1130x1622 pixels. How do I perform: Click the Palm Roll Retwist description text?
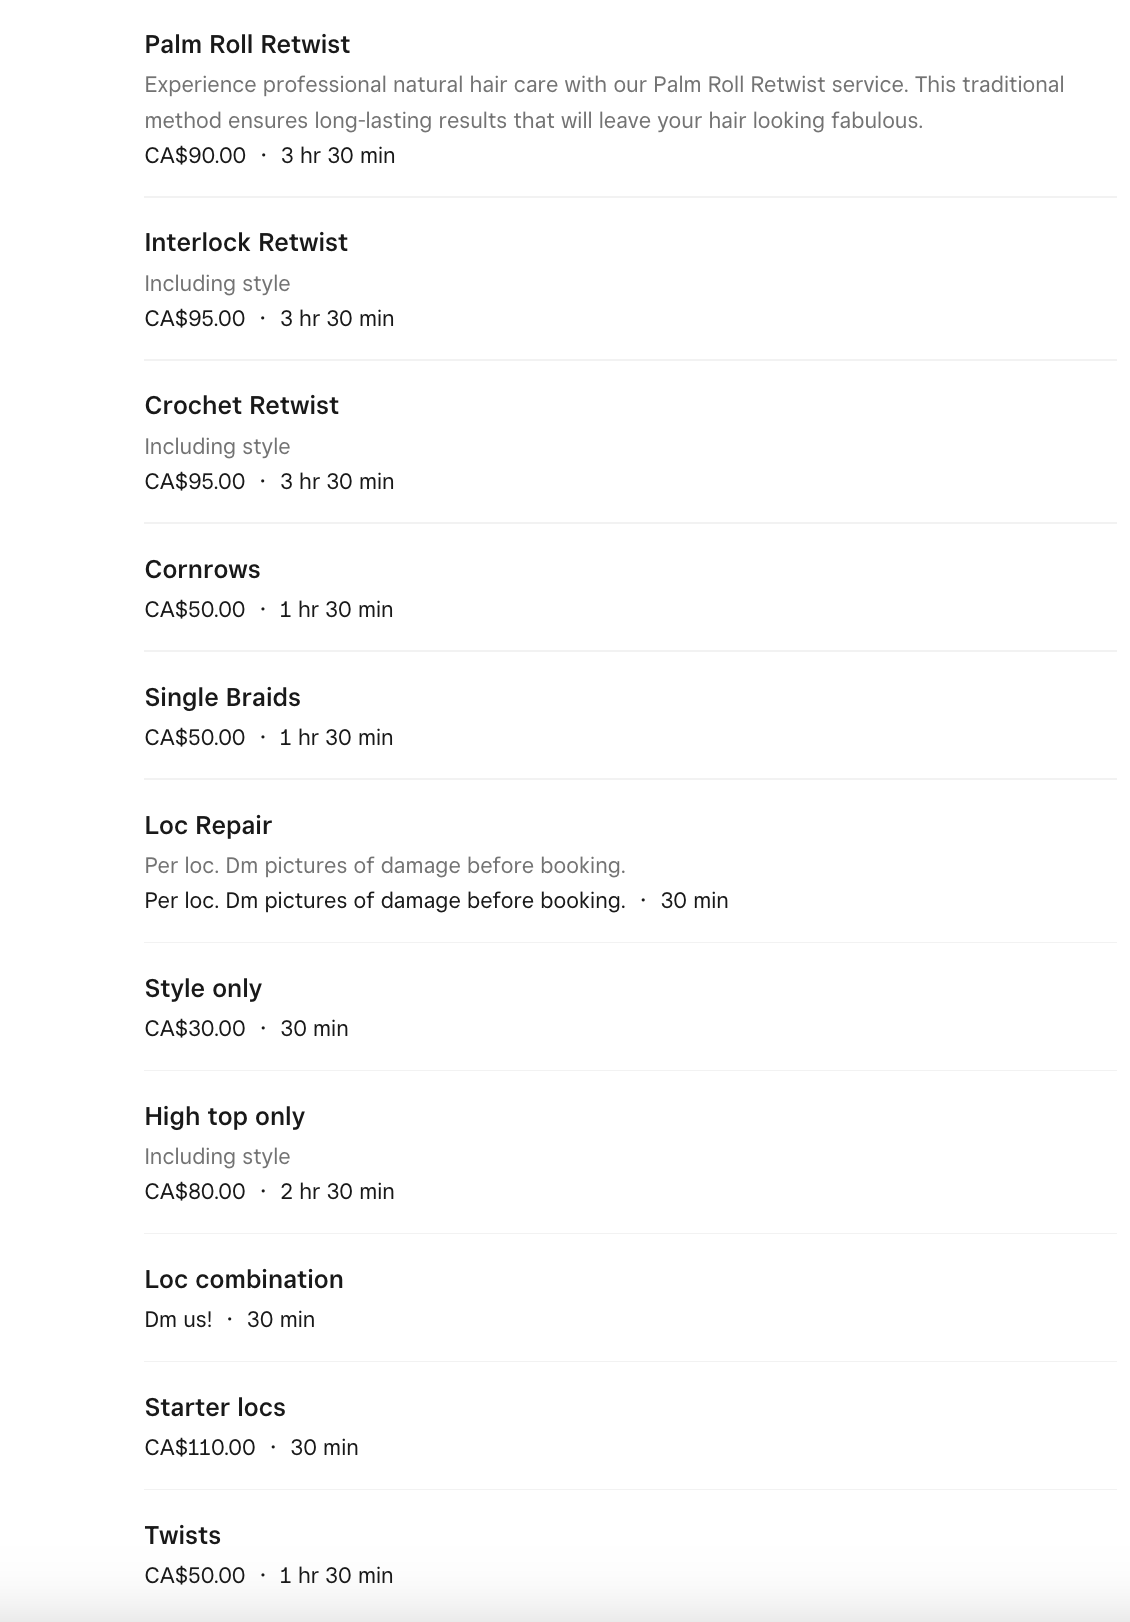(604, 102)
